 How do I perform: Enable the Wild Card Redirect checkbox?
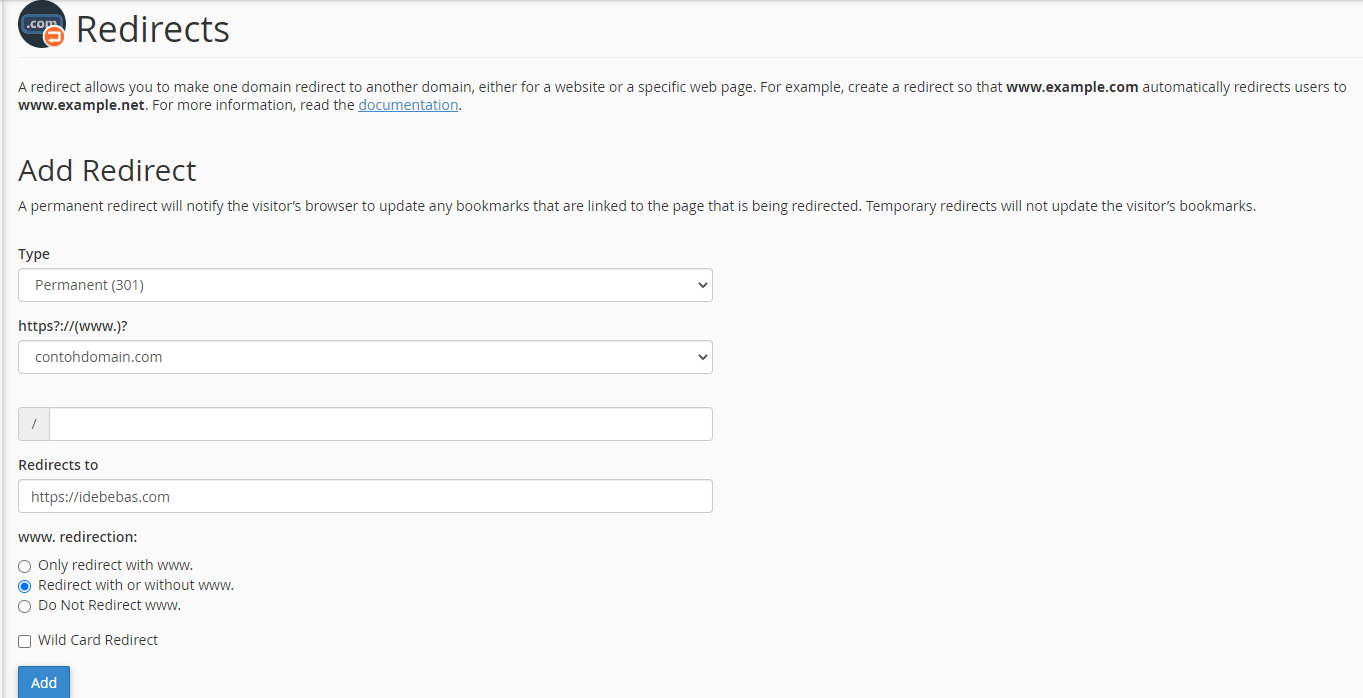click(x=24, y=640)
